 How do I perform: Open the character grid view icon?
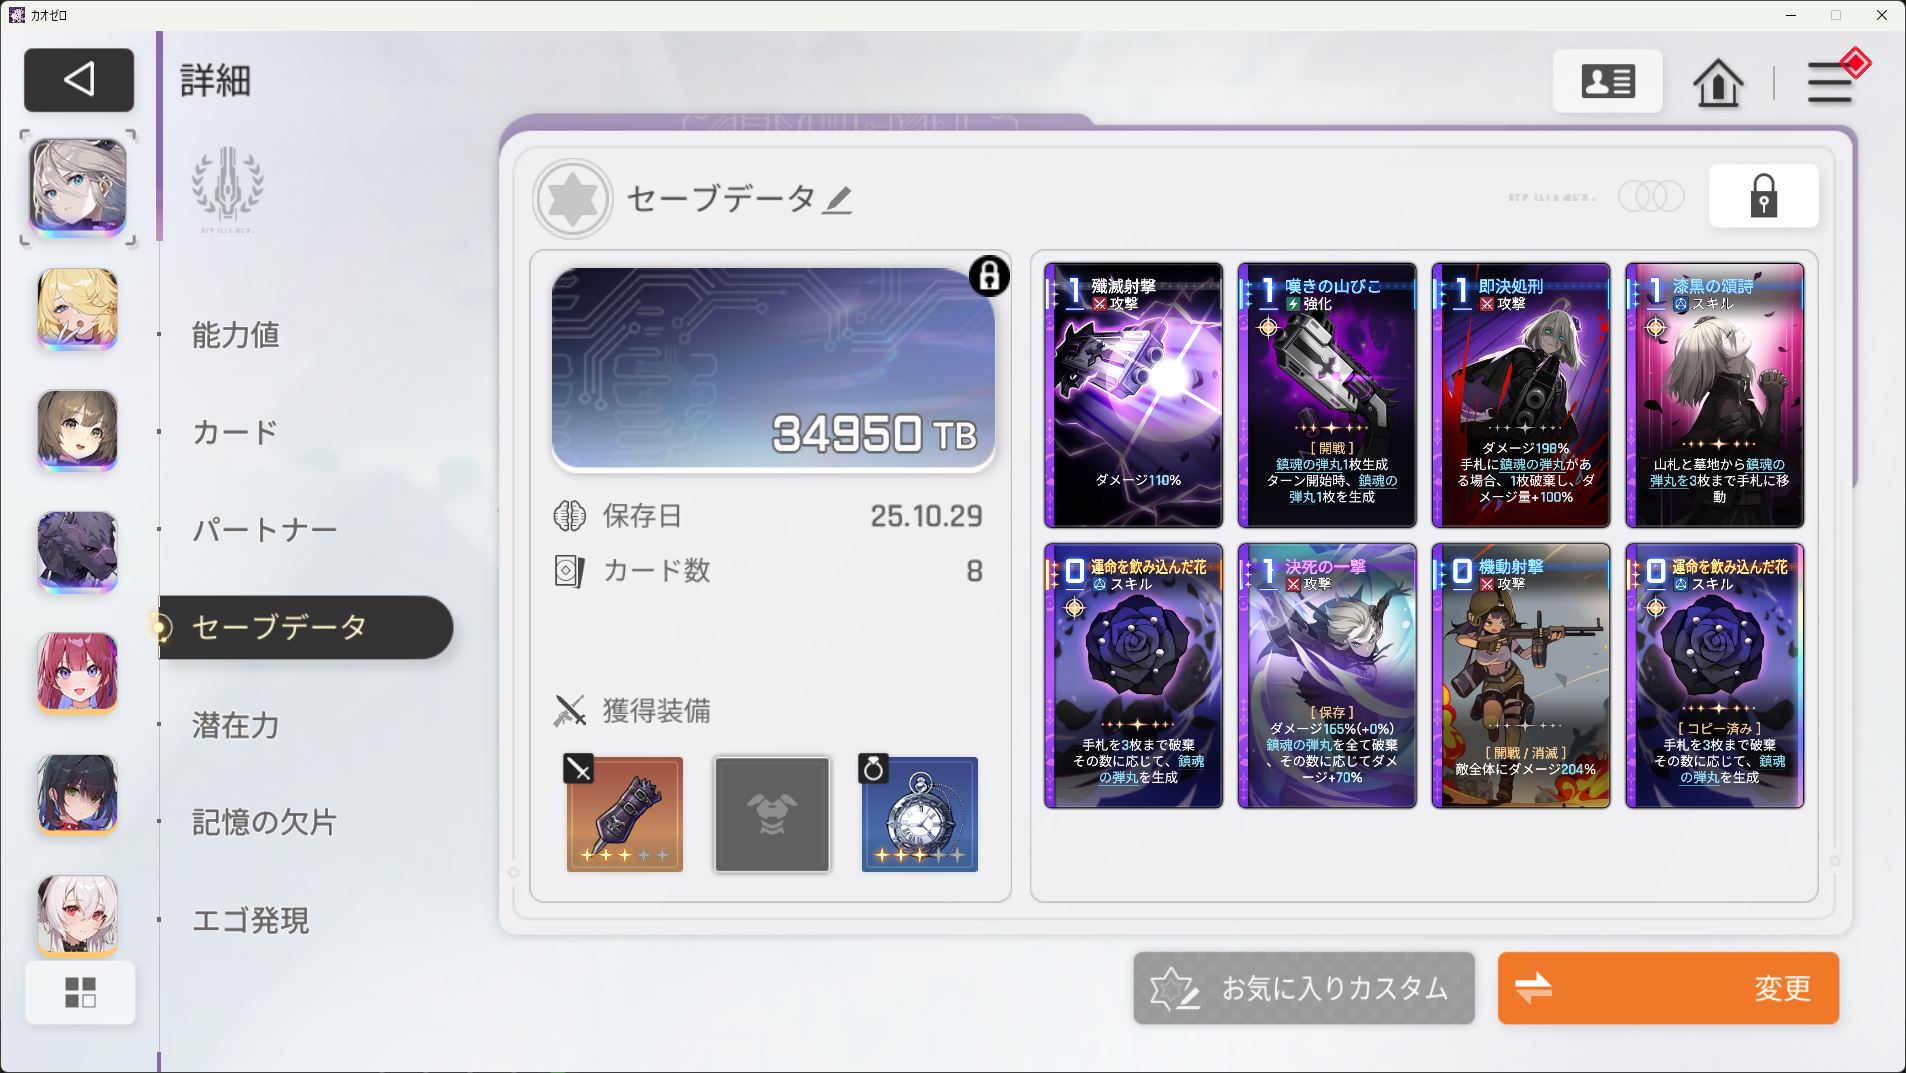pos(80,993)
